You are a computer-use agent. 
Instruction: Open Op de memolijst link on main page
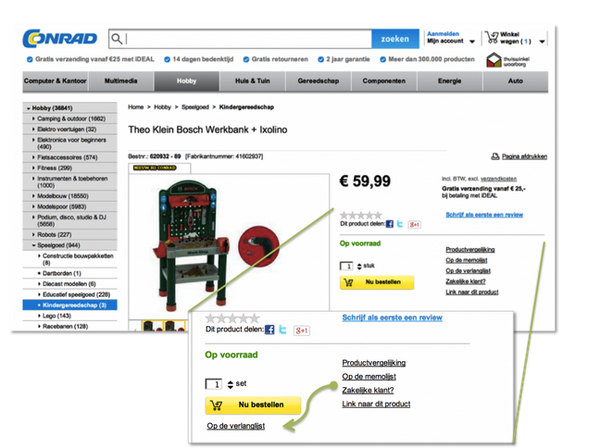tap(466, 260)
